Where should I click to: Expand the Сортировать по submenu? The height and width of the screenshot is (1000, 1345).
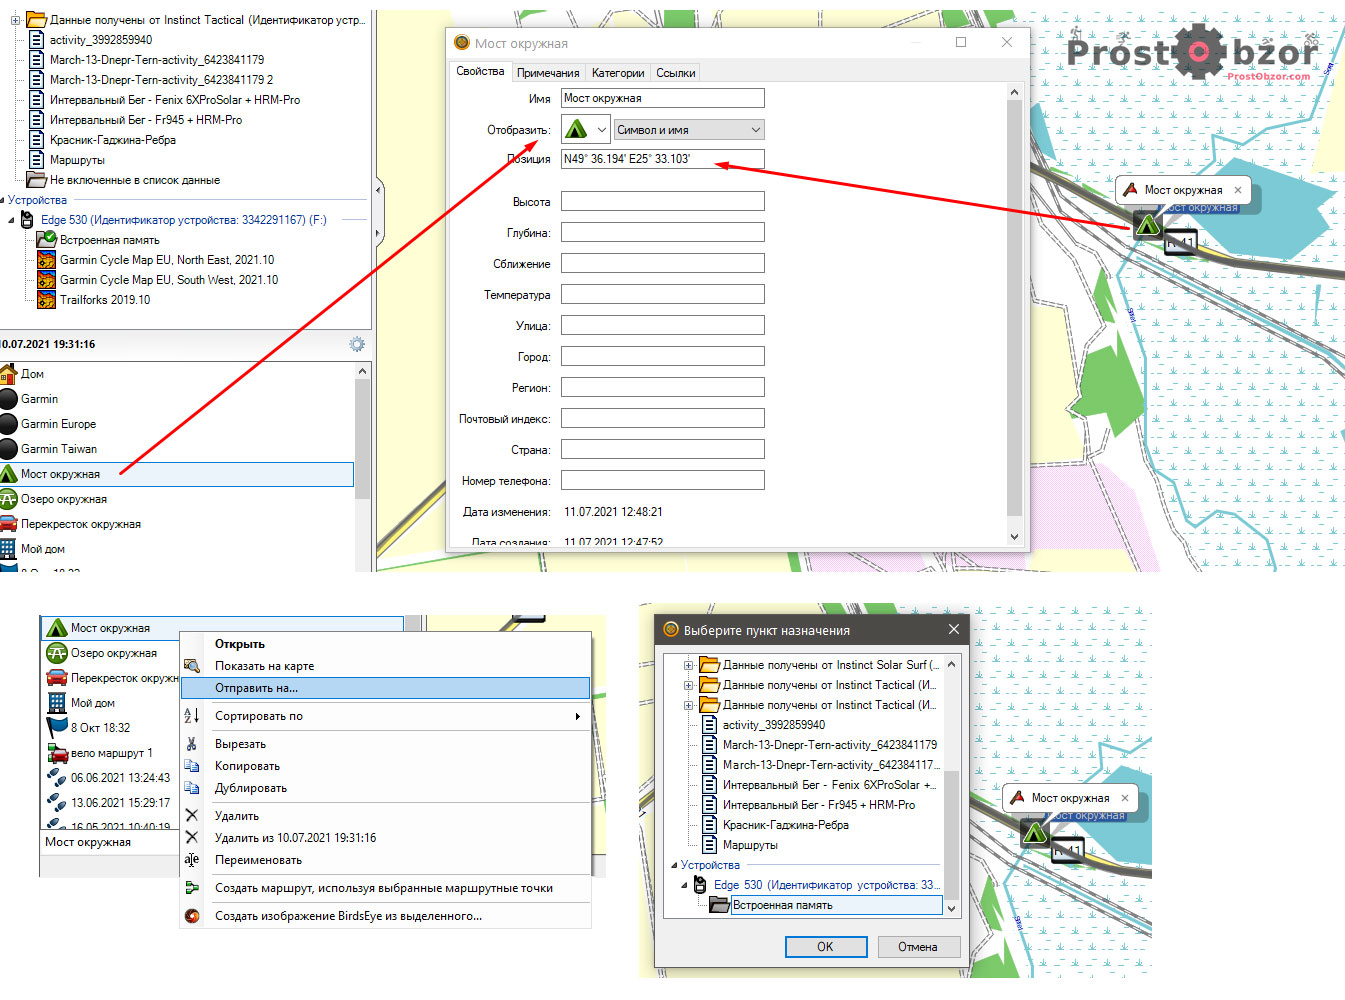[x=577, y=716]
